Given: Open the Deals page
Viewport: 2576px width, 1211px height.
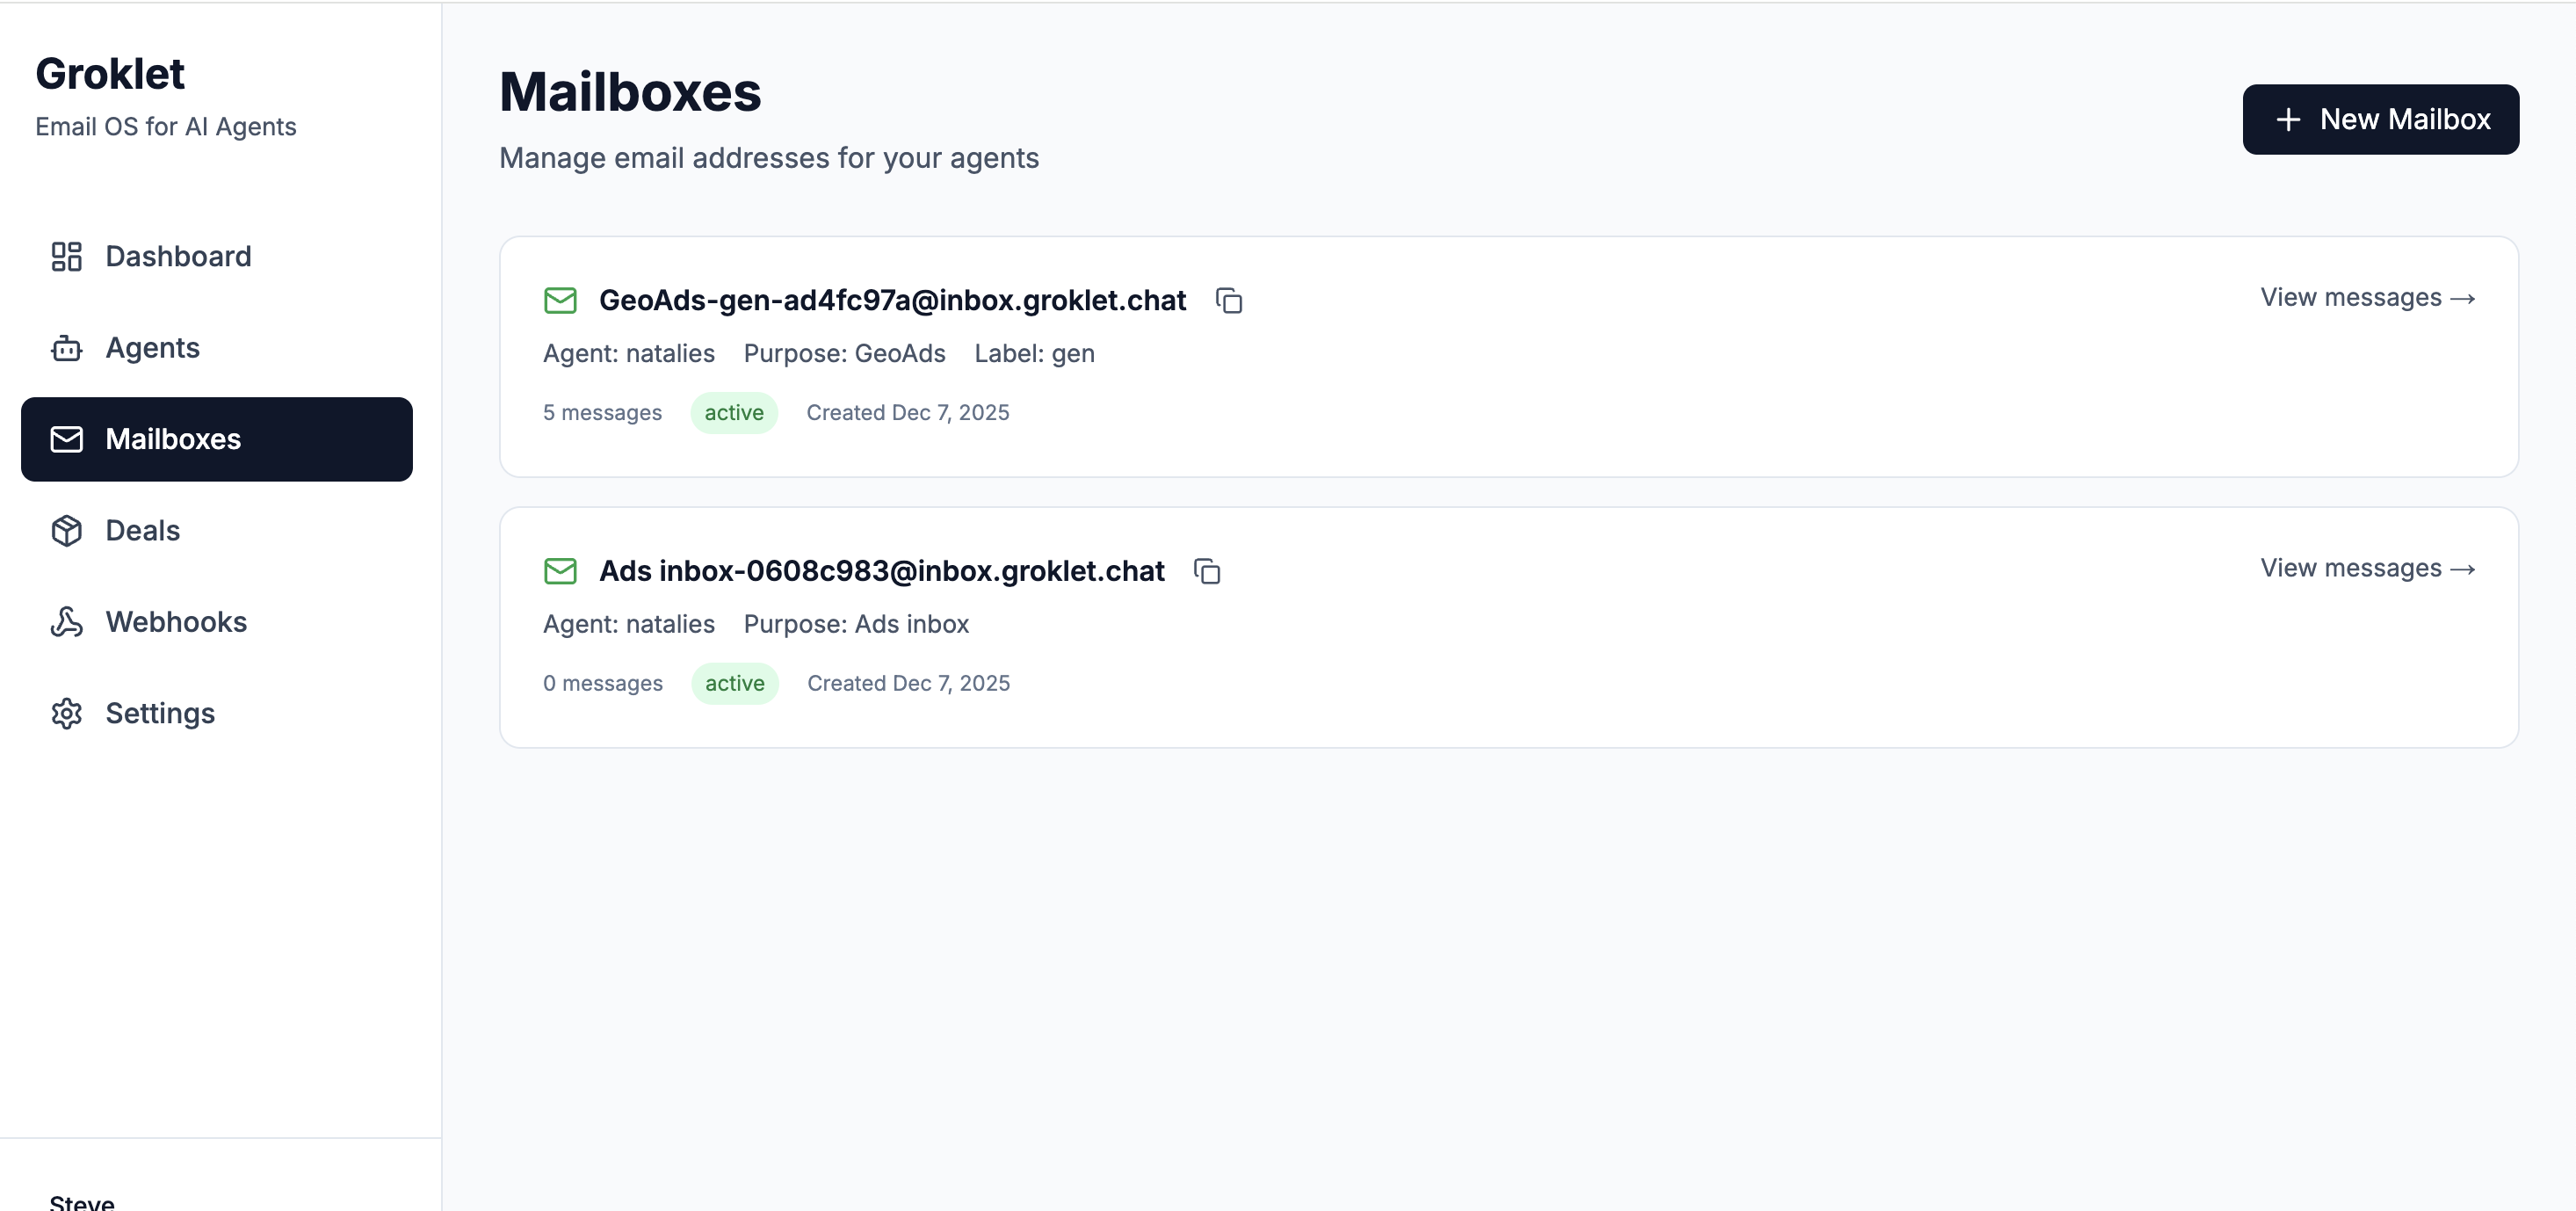Looking at the screenshot, I should tap(143, 531).
